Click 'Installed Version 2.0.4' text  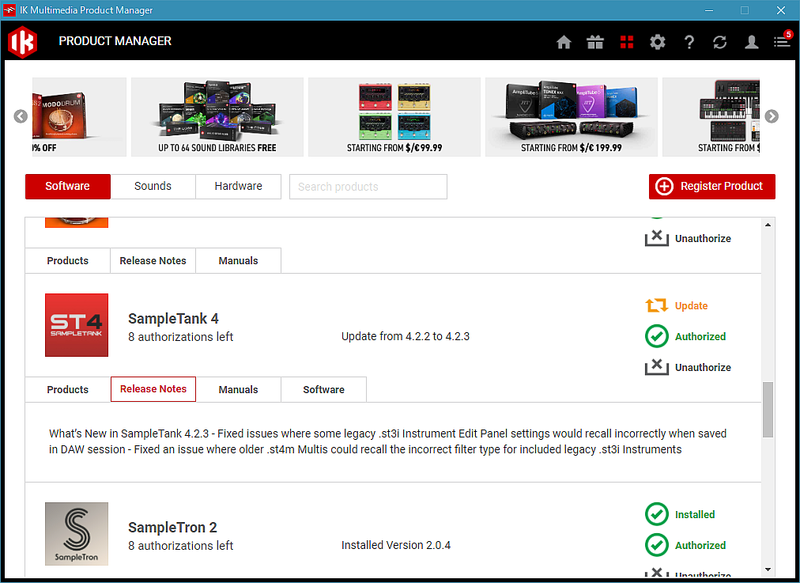tap(396, 545)
